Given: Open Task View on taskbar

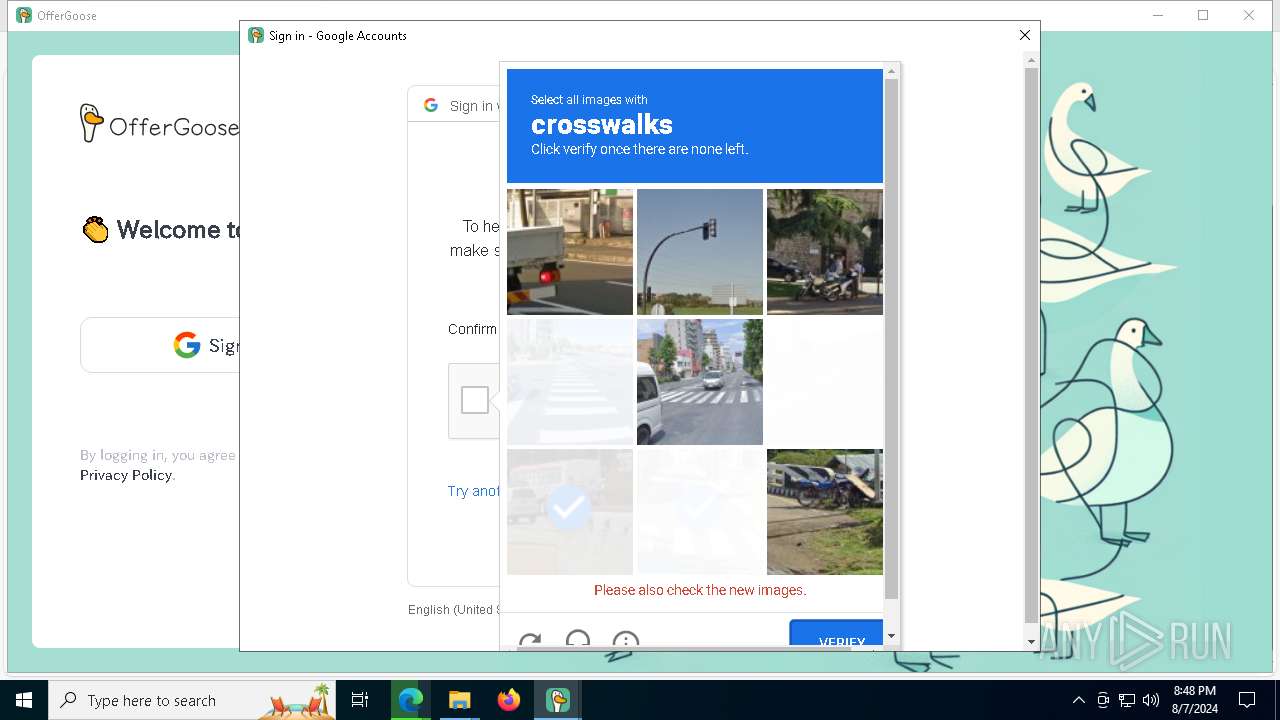Looking at the screenshot, I should (360, 700).
